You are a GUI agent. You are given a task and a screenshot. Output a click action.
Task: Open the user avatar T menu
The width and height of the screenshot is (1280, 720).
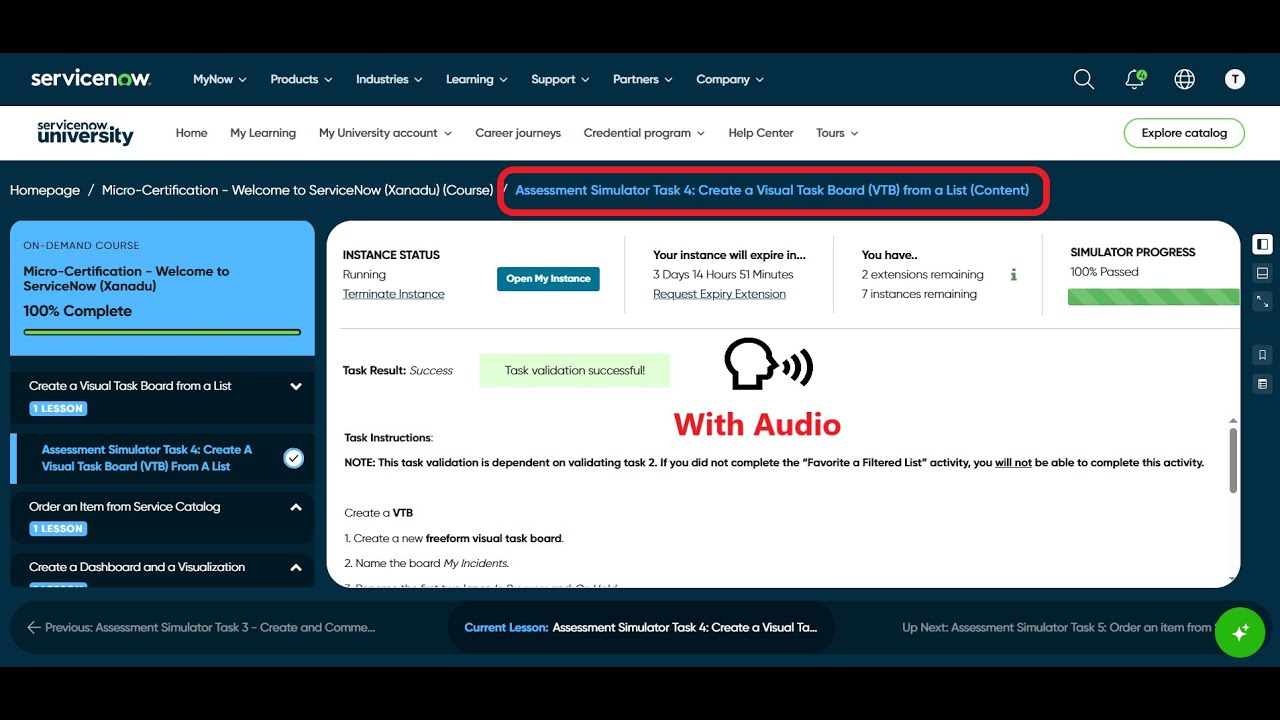click(1235, 79)
